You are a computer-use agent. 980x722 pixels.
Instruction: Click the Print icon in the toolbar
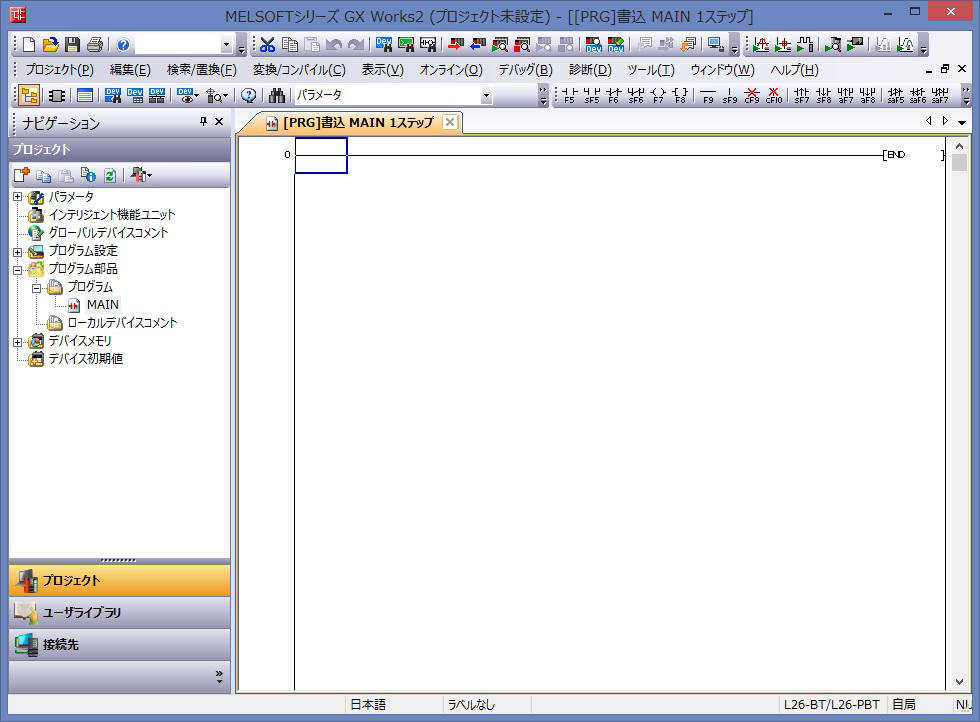pos(94,45)
